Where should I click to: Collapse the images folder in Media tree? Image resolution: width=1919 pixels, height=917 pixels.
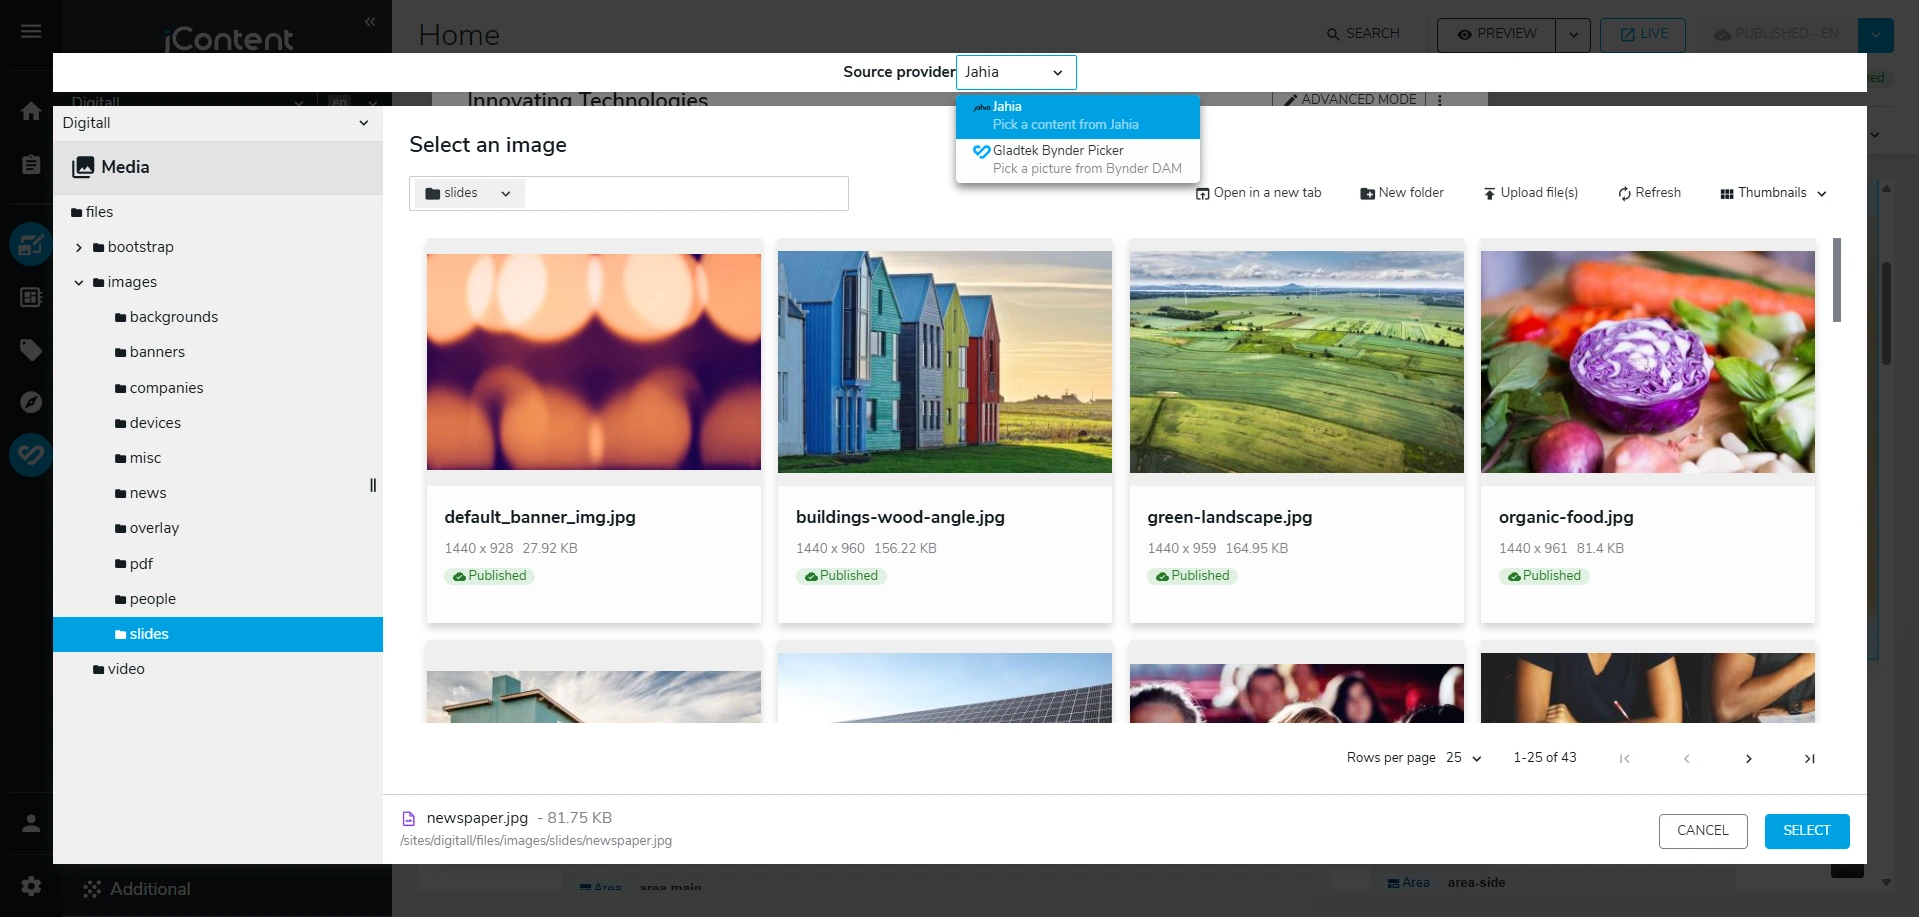click(79, 282)
